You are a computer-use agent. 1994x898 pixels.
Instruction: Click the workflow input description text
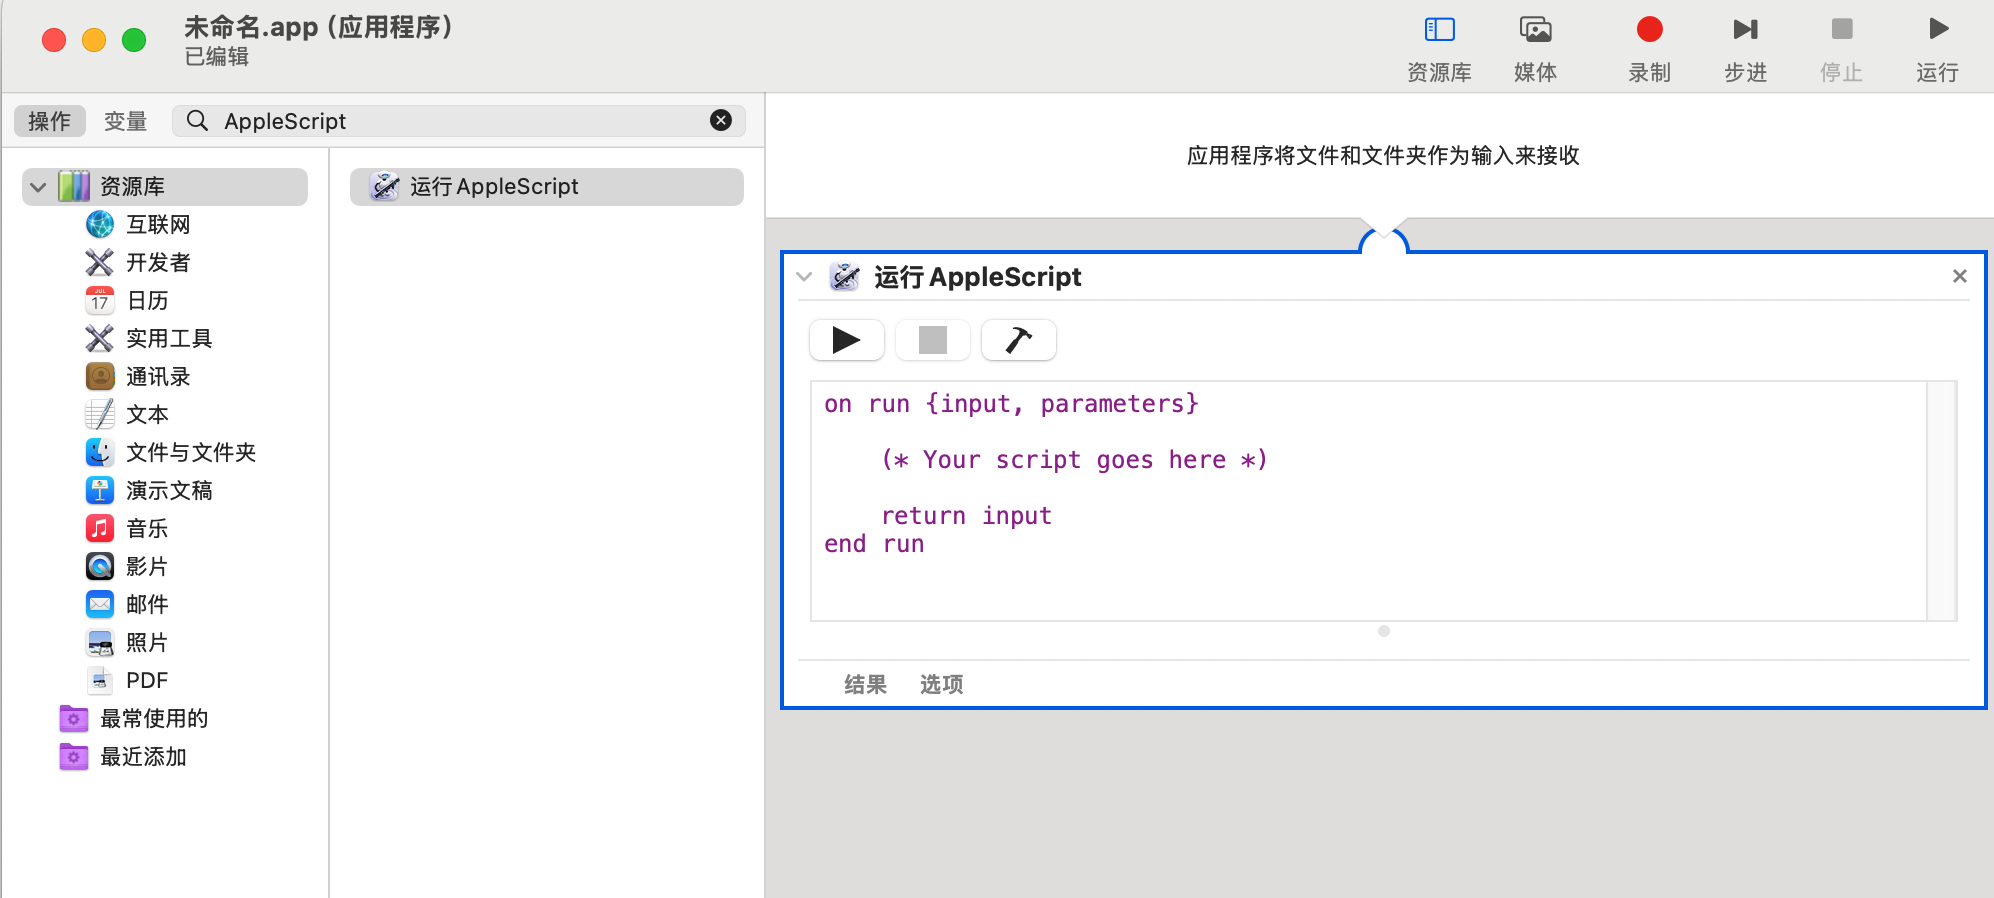tap(1383, 156)
